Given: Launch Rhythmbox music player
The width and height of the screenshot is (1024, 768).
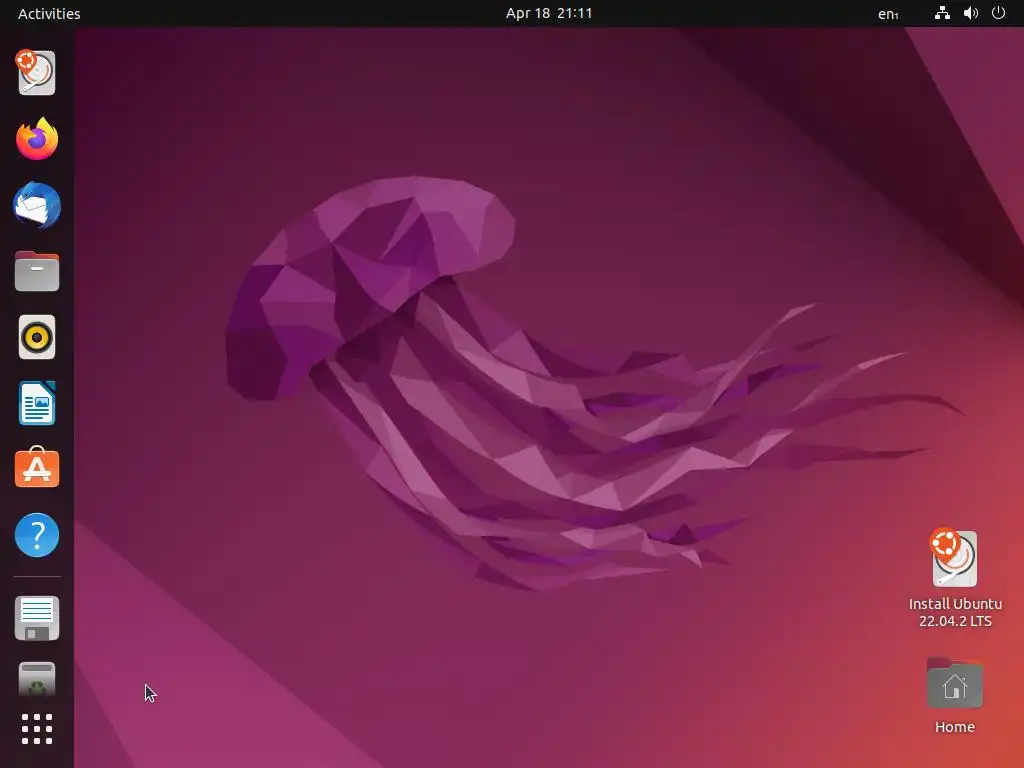Looking at the screenshot, I should coord(37,338).
